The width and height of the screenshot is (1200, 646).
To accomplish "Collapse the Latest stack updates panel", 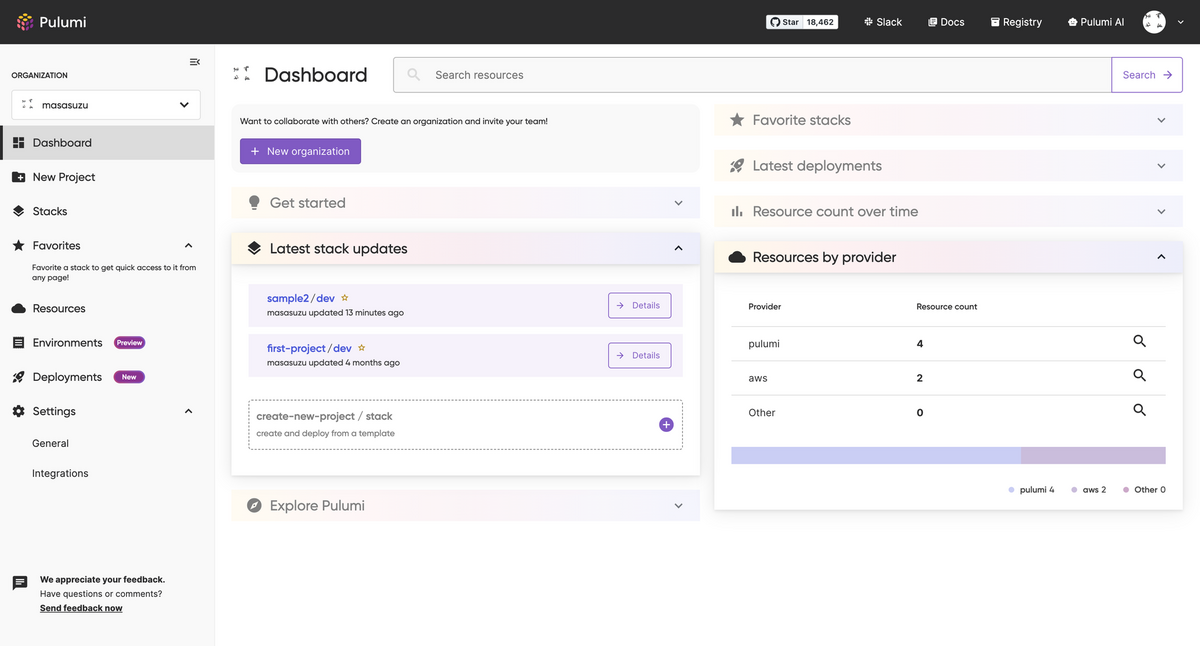I will [x=678, y=248].
